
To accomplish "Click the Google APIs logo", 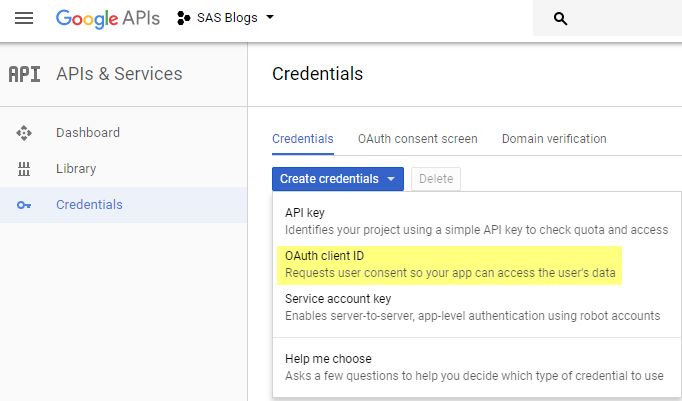I will (108, 19).
